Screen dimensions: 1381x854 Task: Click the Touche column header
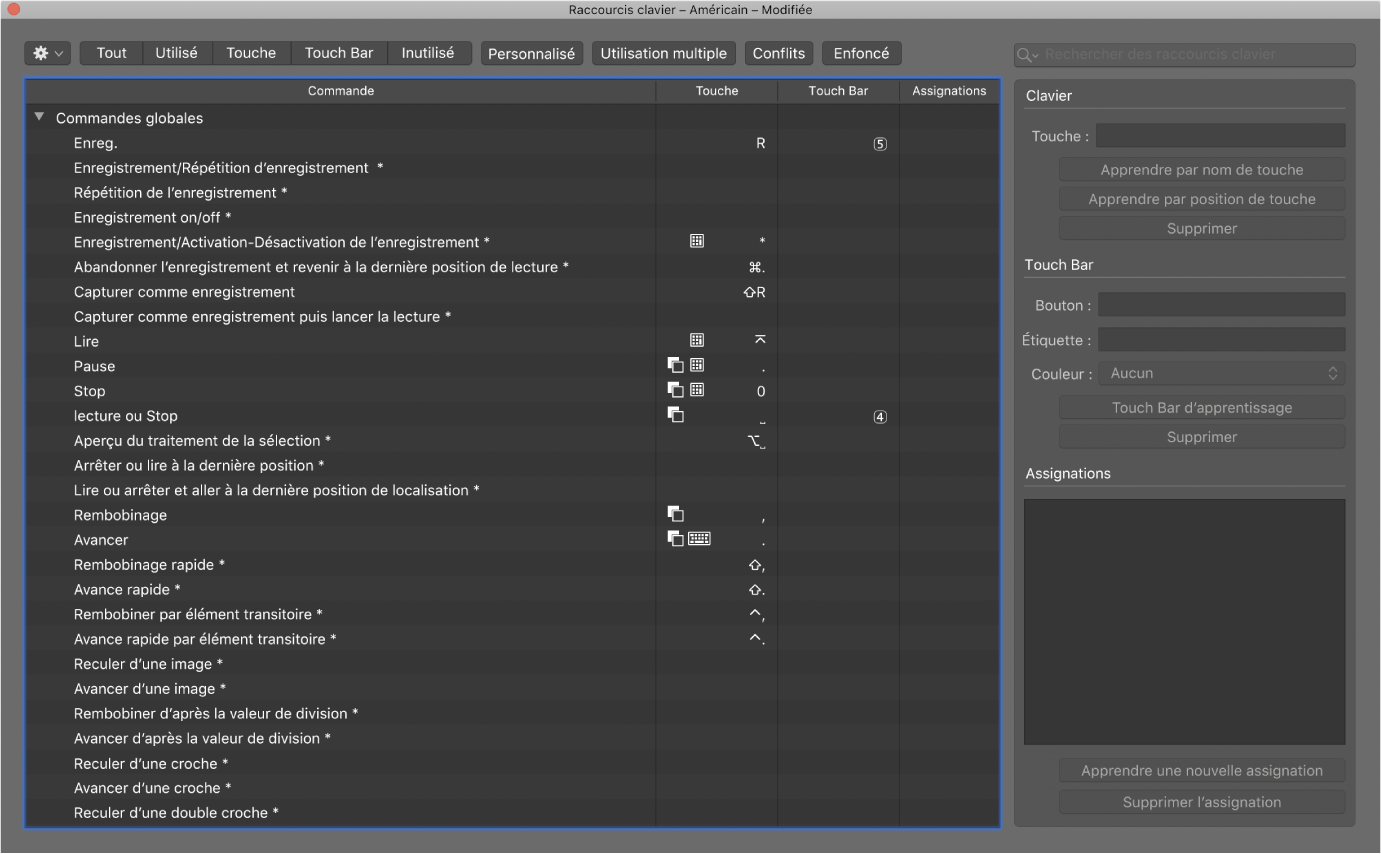pos(717,91)
